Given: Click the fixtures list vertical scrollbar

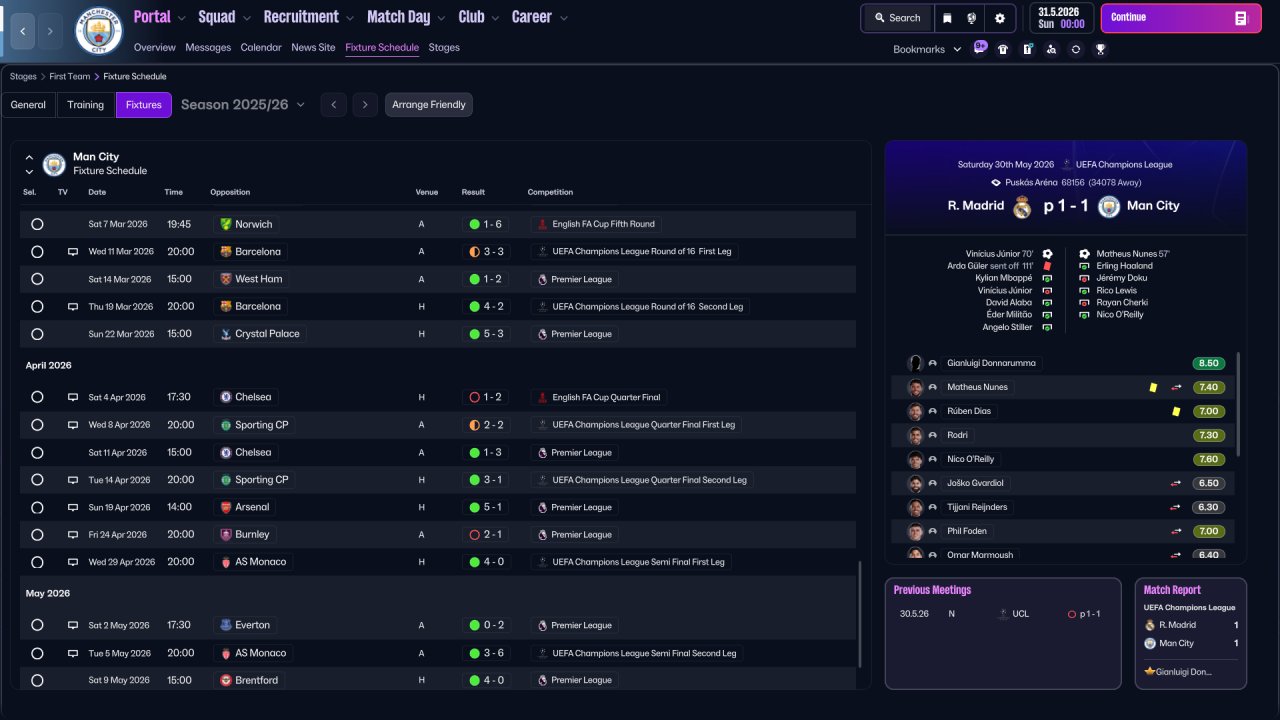Looking at the screenshot, I should pyautogui.click(x=860, y=614).
